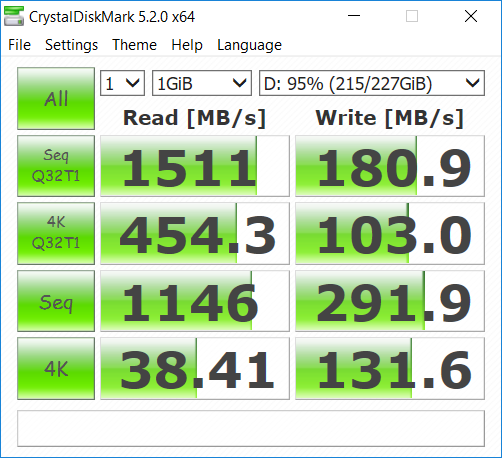Open the drive selector showing D: 95%
This screenshot has width=502, height=458.
click(372, 83)
